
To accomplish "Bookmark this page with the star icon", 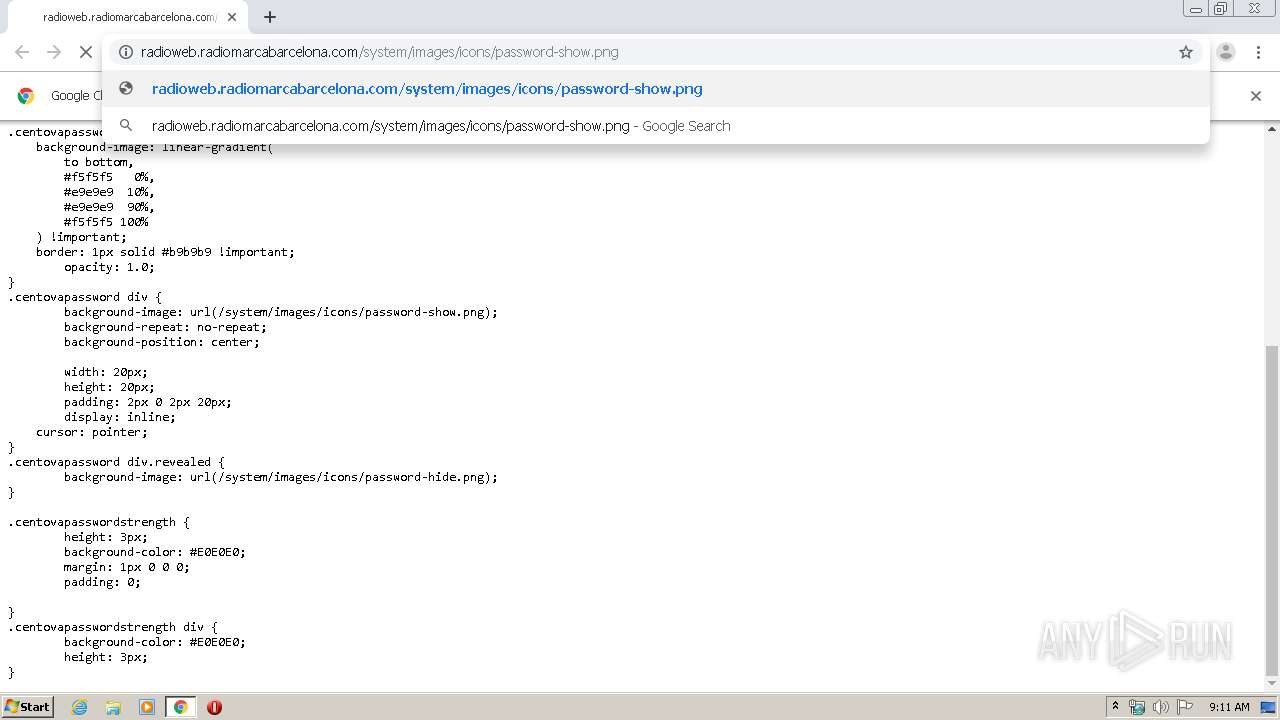I will [1186, 52].
